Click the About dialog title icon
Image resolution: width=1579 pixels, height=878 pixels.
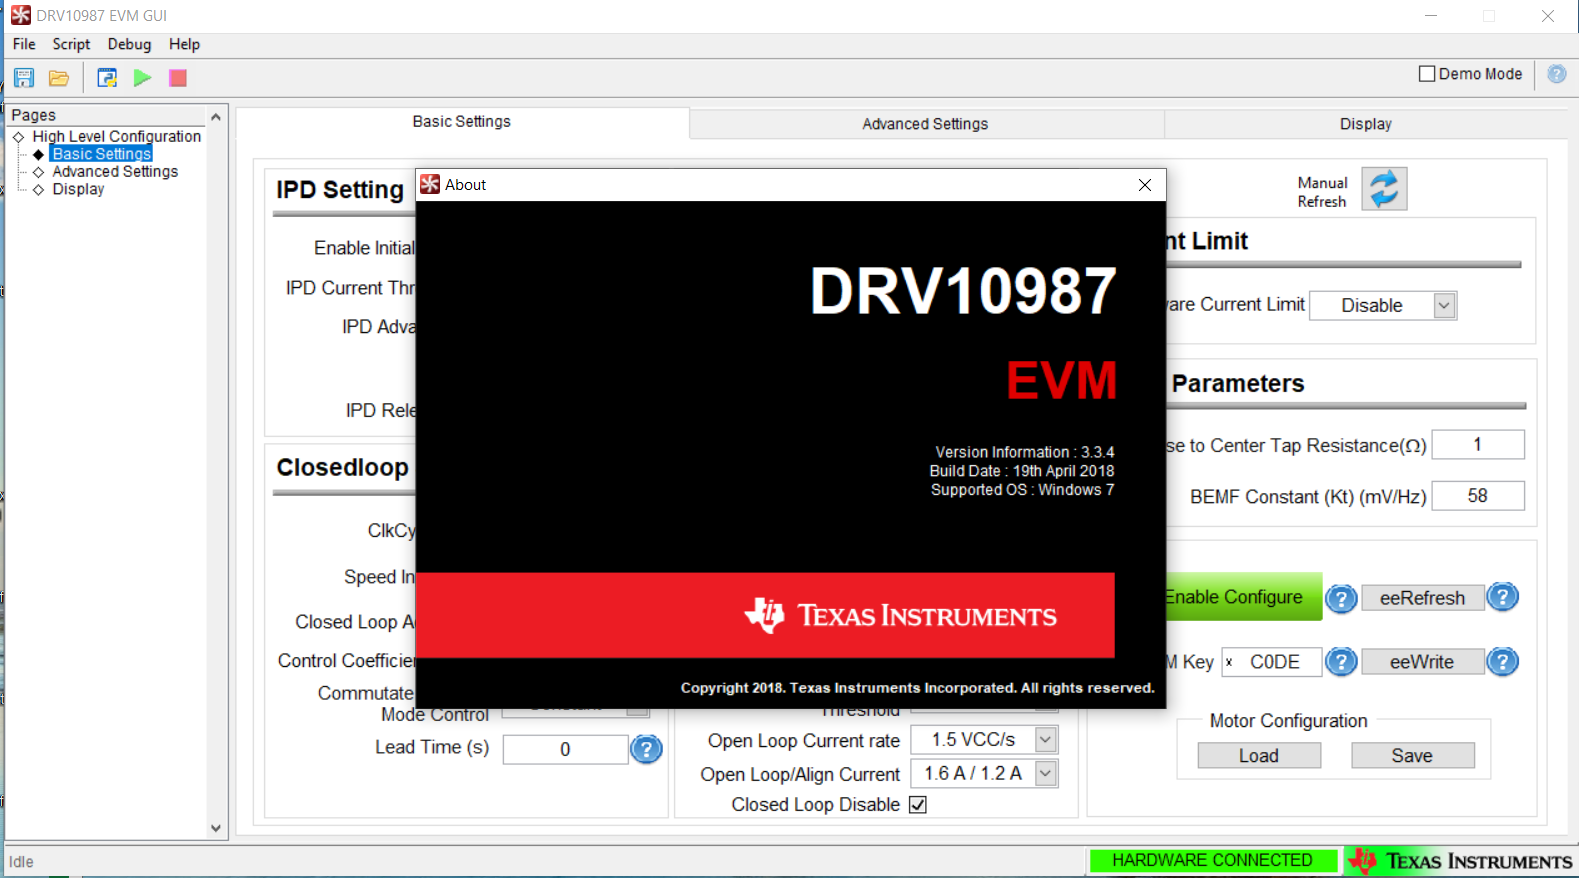[x=430, y=184]
